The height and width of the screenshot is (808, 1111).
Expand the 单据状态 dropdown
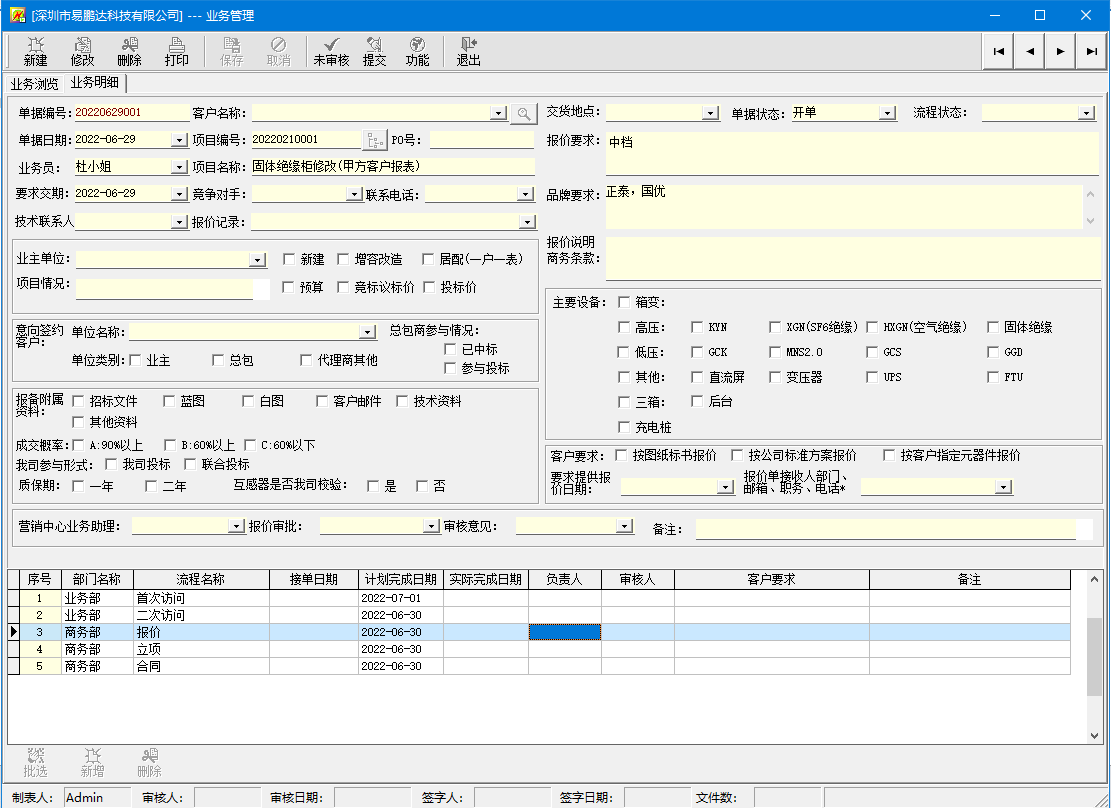point(887,113)
